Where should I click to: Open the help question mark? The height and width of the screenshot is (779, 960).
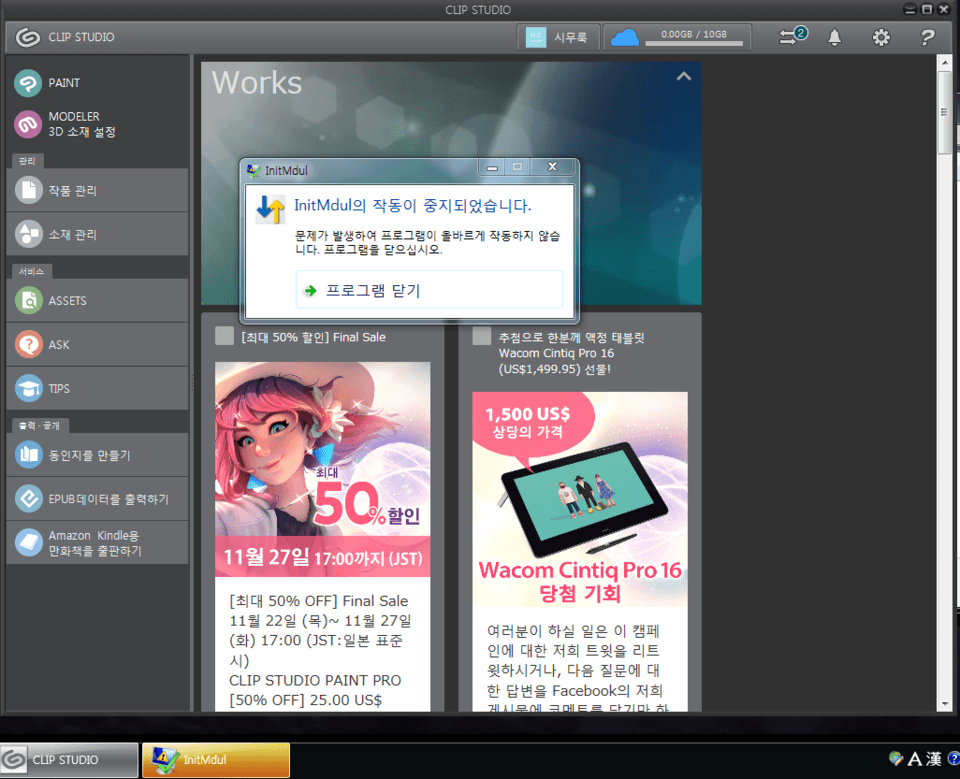(928, 38)
